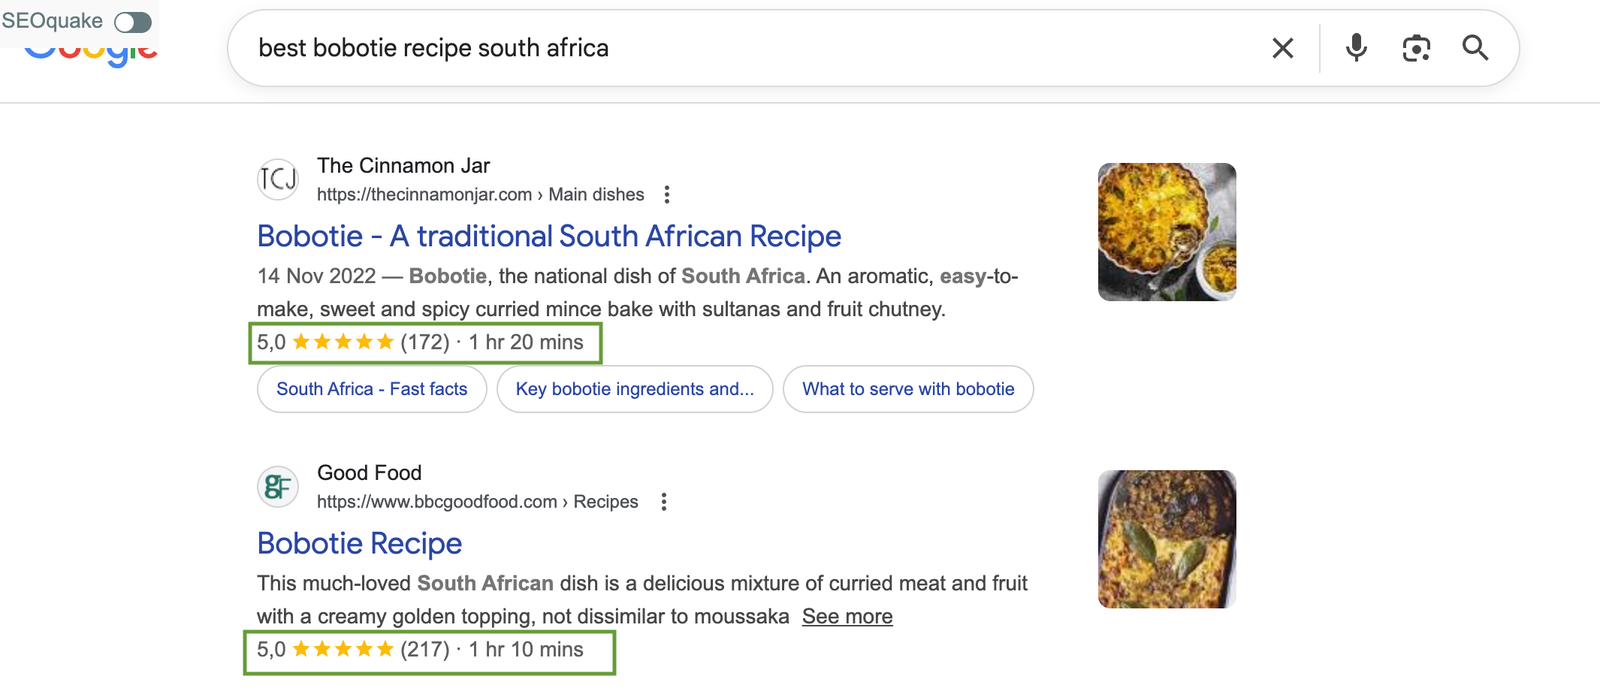Image resolution: width=1600 pixels, height=697 pixels.
Task: Start voice search with microphone icon
Action: 1356,48
